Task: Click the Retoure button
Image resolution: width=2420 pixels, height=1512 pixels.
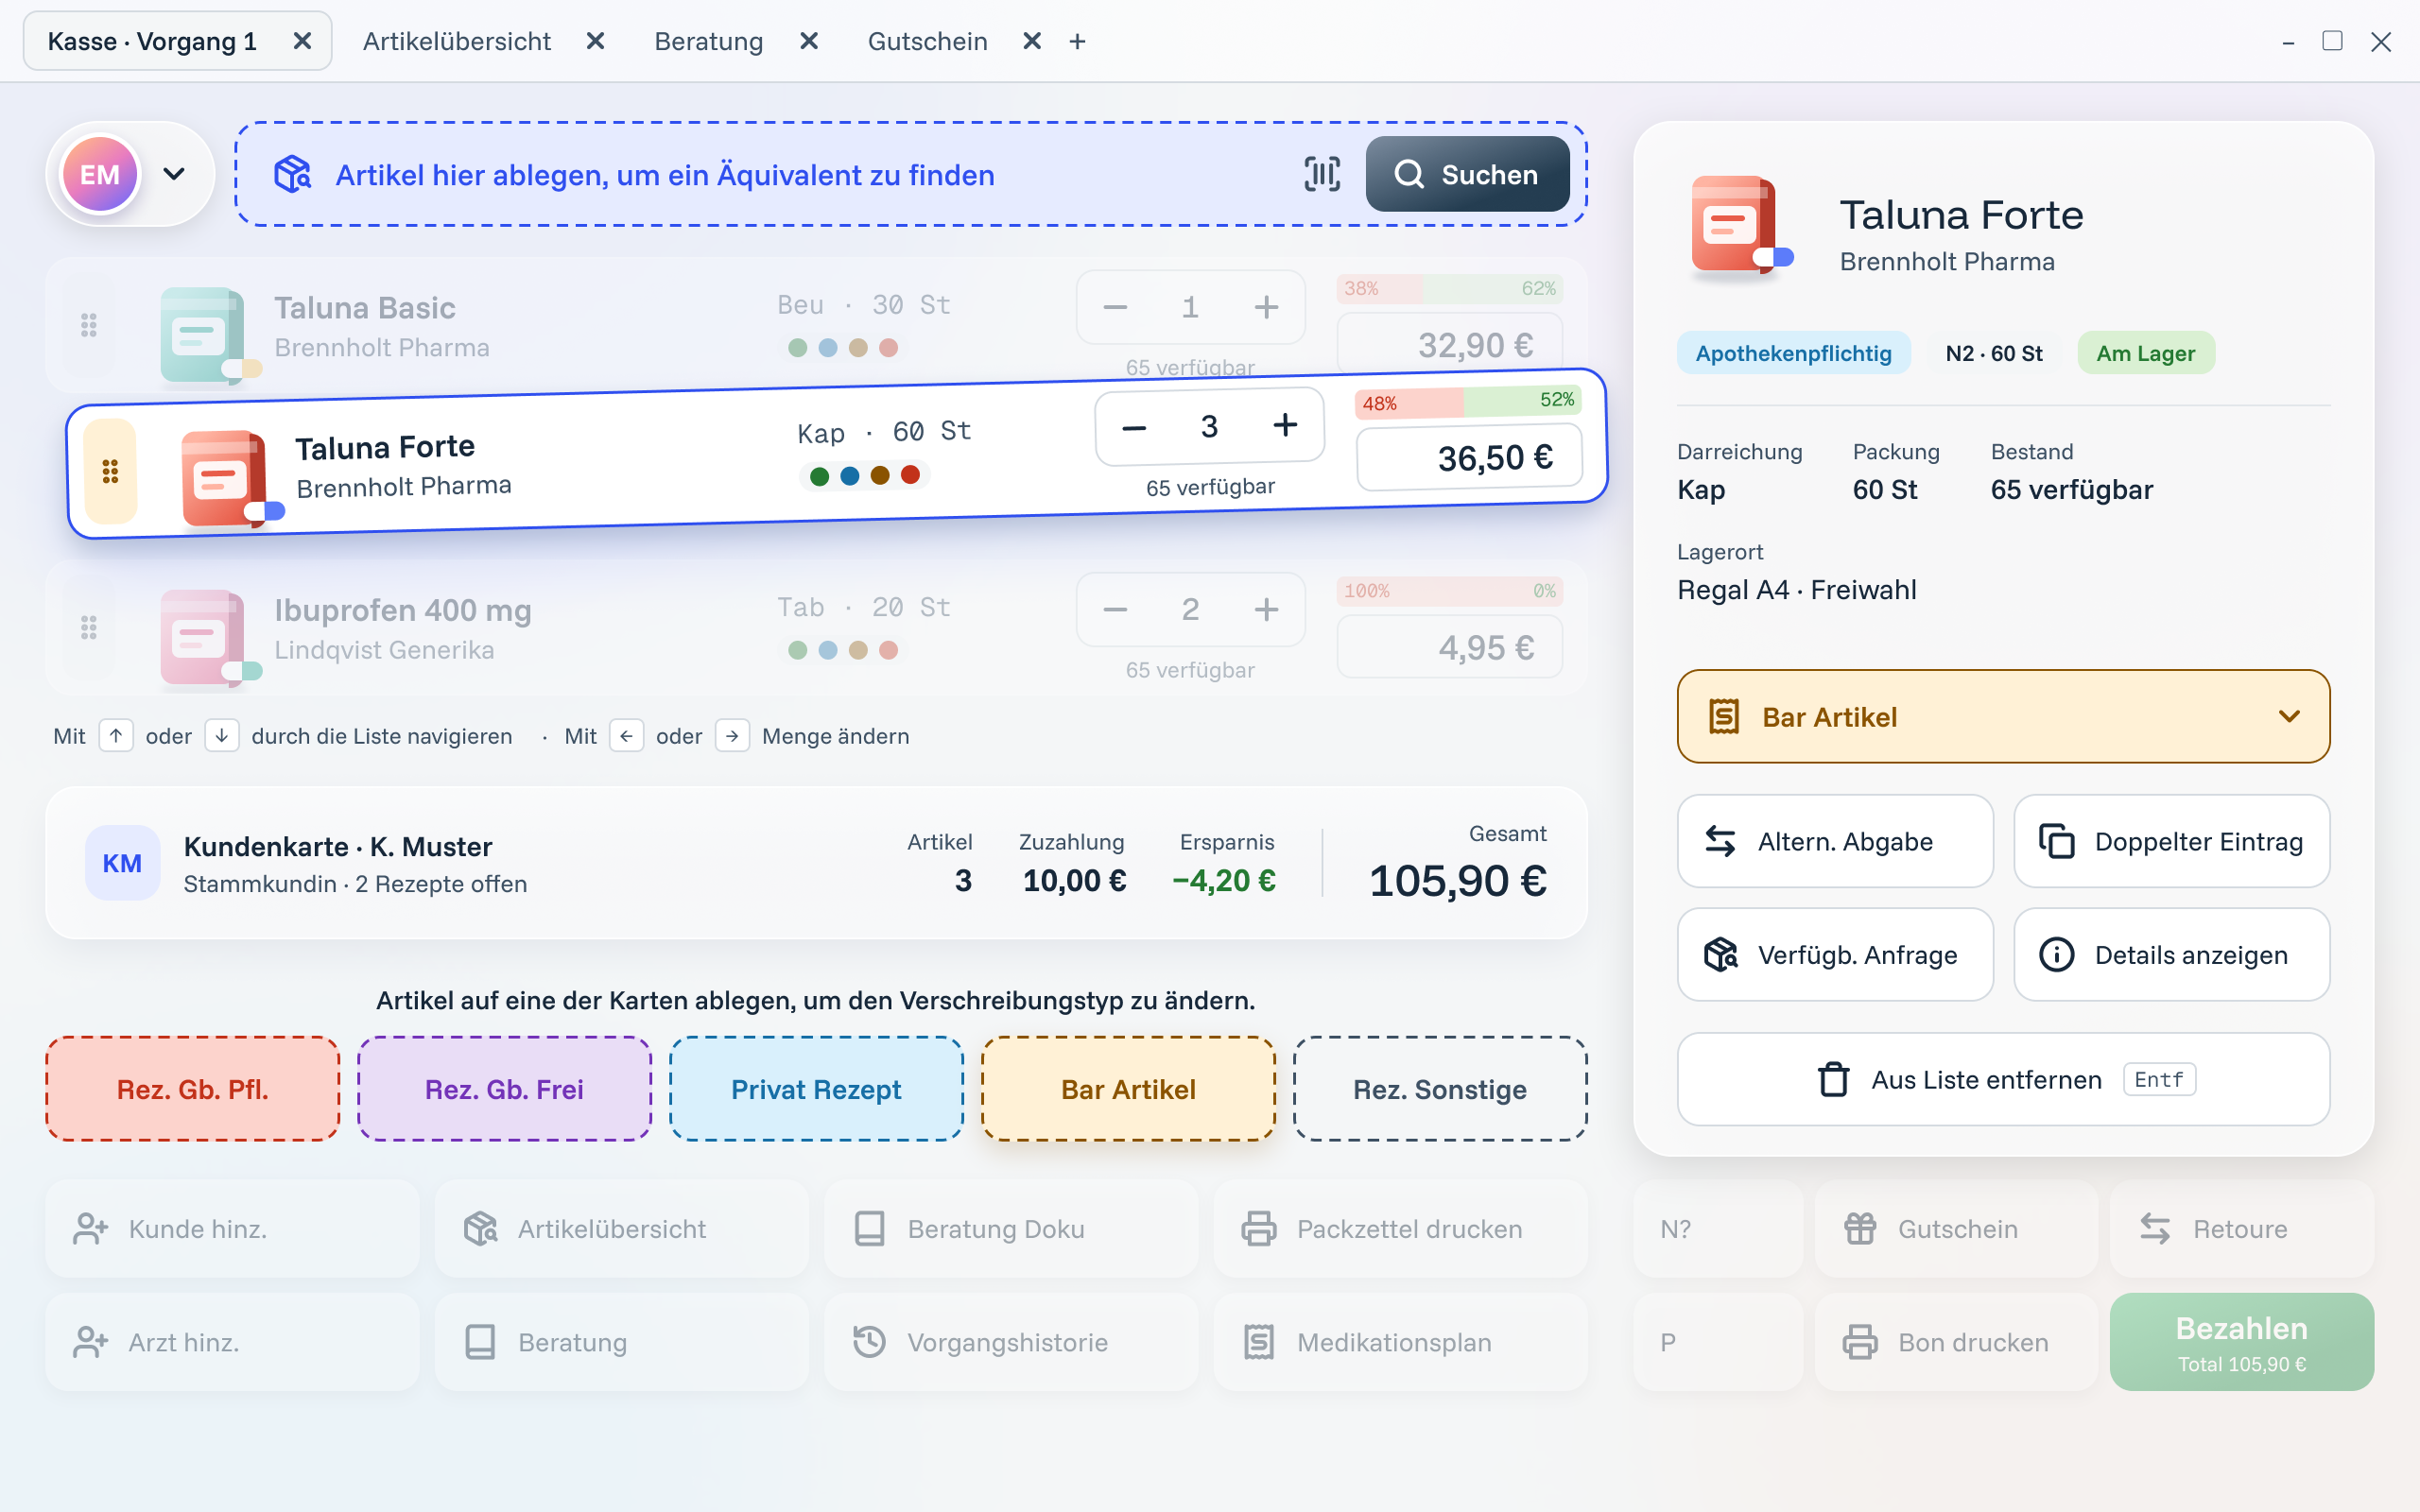Action: [2241, 1228]
